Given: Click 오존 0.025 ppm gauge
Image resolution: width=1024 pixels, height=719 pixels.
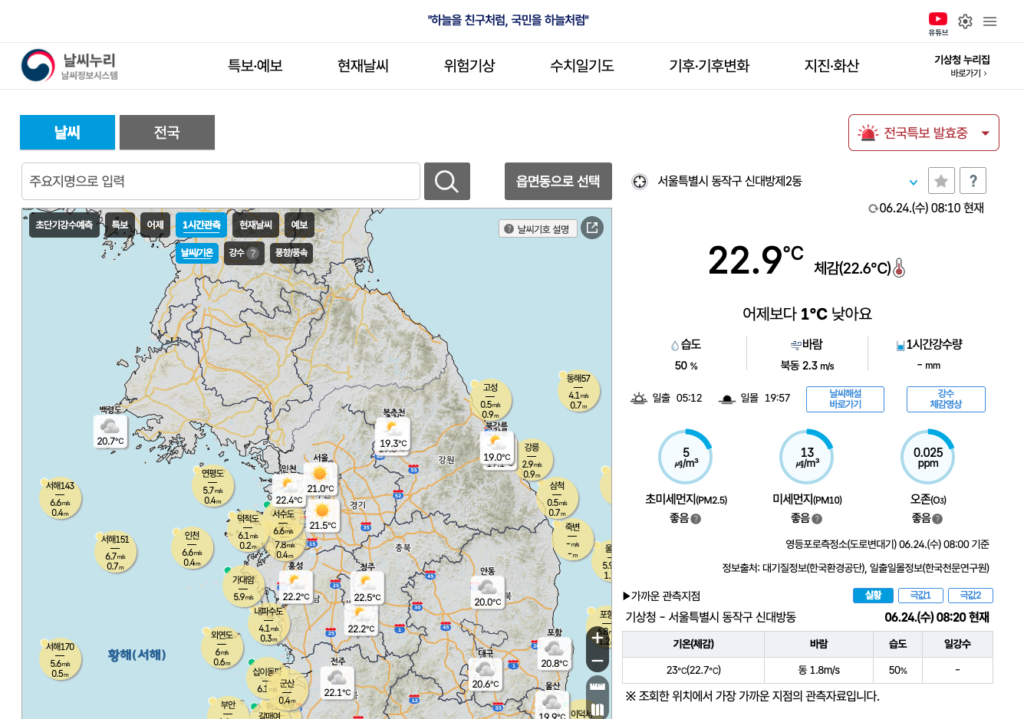Looking at the screenshot, I should pos(928,456).
